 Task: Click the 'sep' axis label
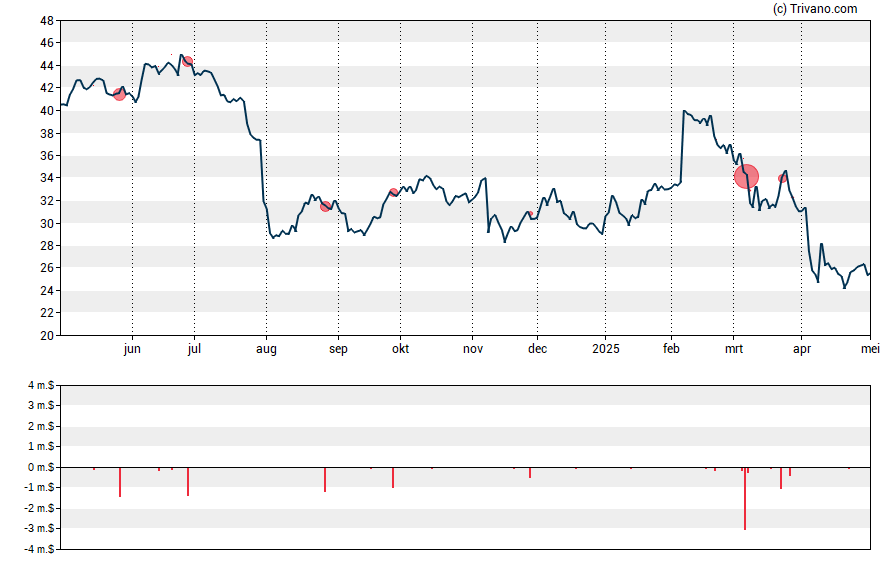[338, 349]
